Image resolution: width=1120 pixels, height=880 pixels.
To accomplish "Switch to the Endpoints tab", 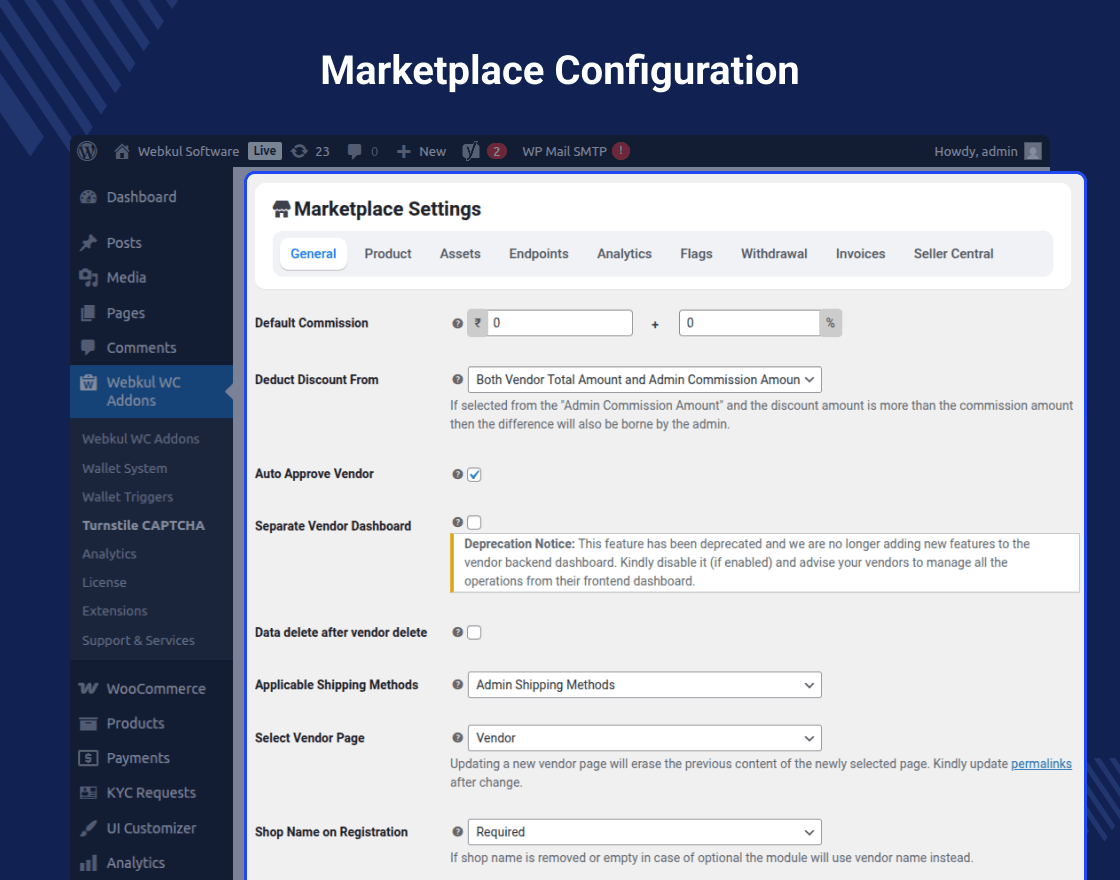I will [x=539, y=254].
